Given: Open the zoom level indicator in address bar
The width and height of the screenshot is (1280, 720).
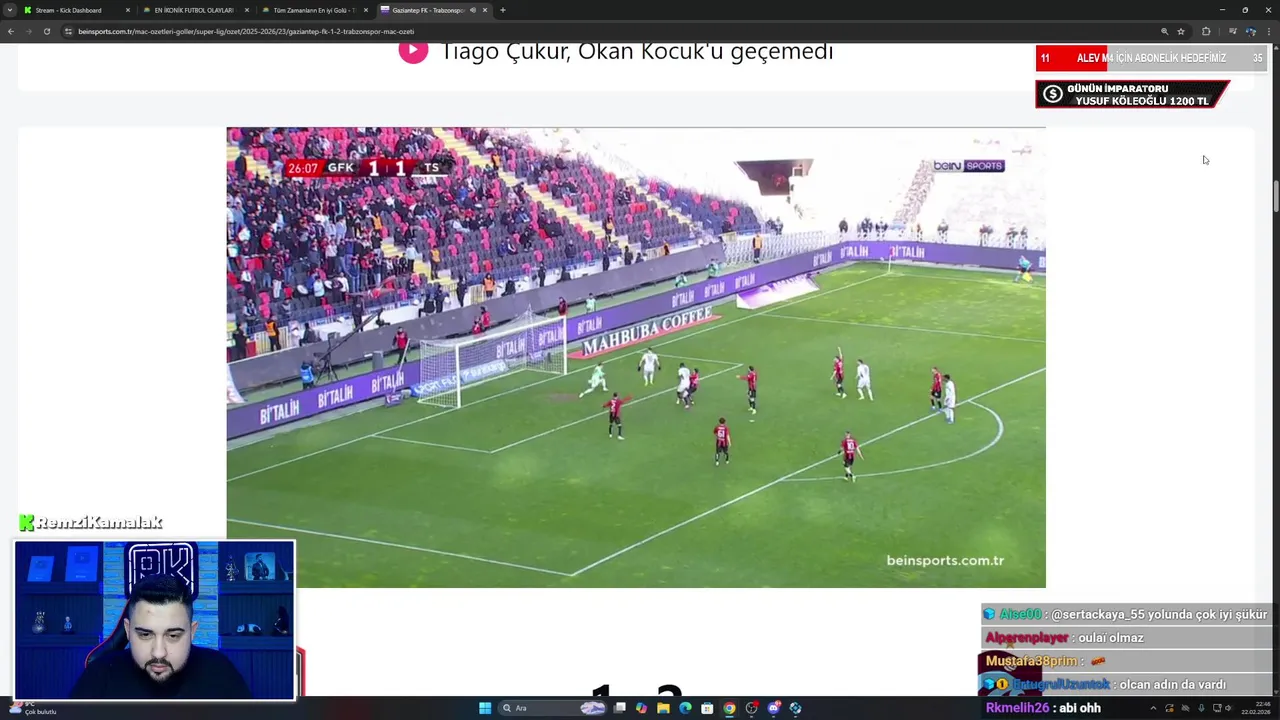Looking at the screenshot, I should [x=1164, y=31].
